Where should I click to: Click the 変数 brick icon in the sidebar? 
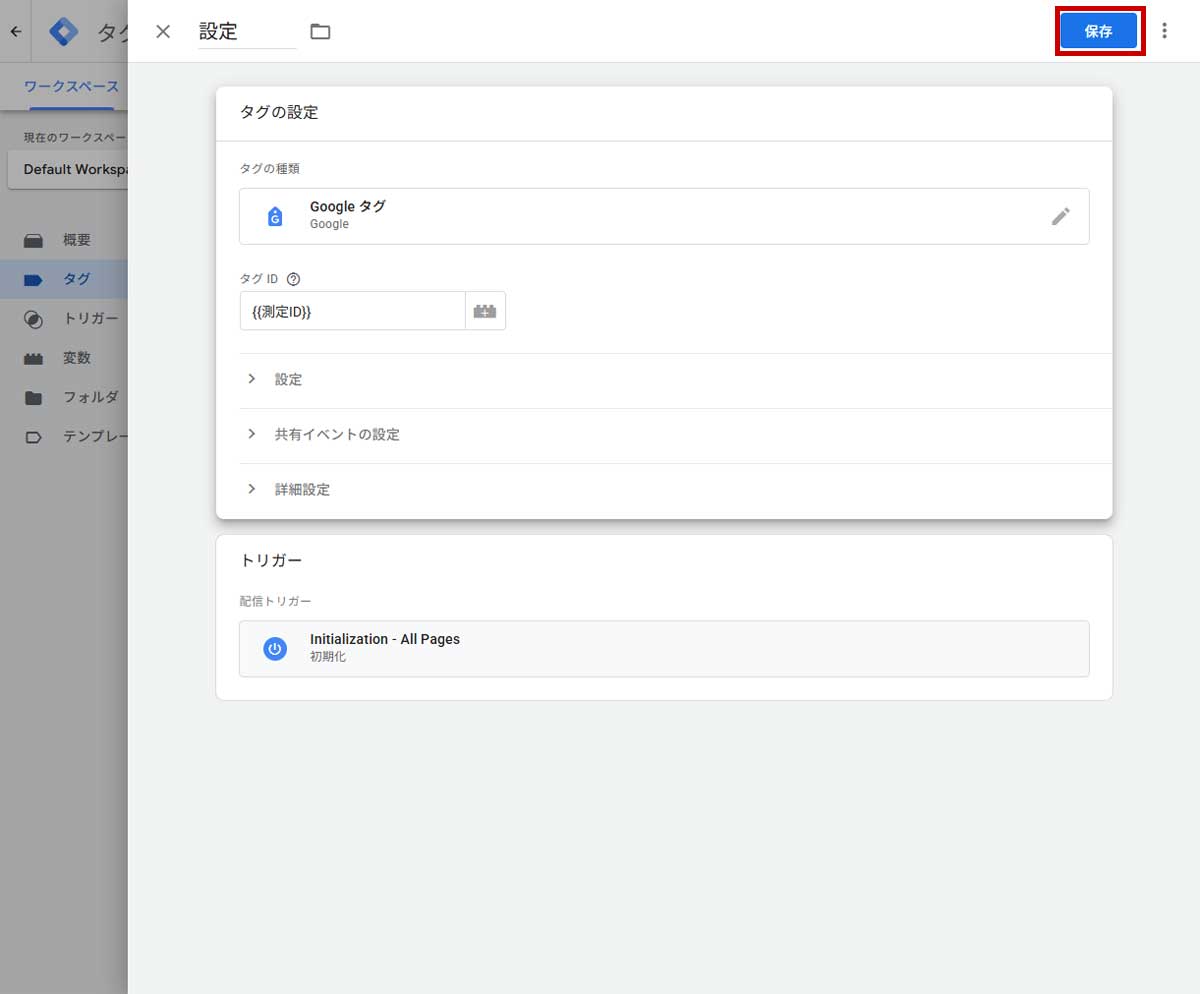click(x=33, y=358)
